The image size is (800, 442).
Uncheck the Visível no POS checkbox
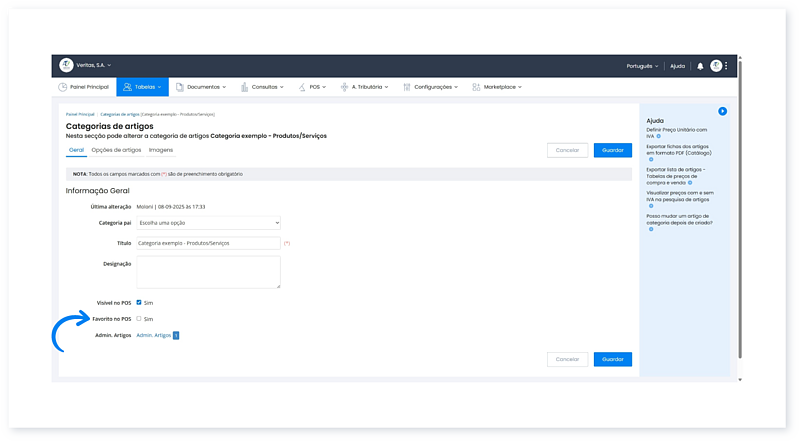pos(139,302)
